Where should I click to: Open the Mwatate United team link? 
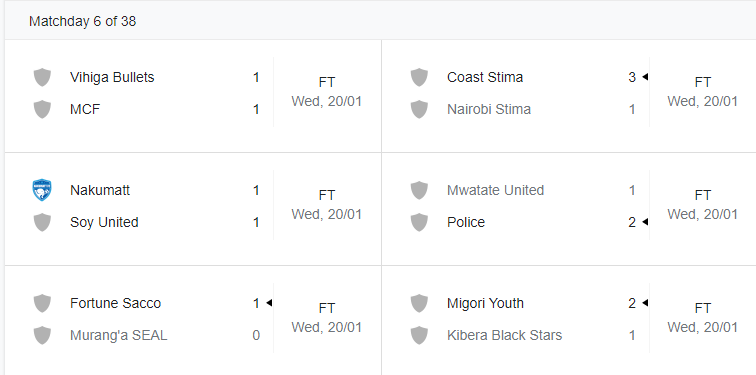click(495, 190)
